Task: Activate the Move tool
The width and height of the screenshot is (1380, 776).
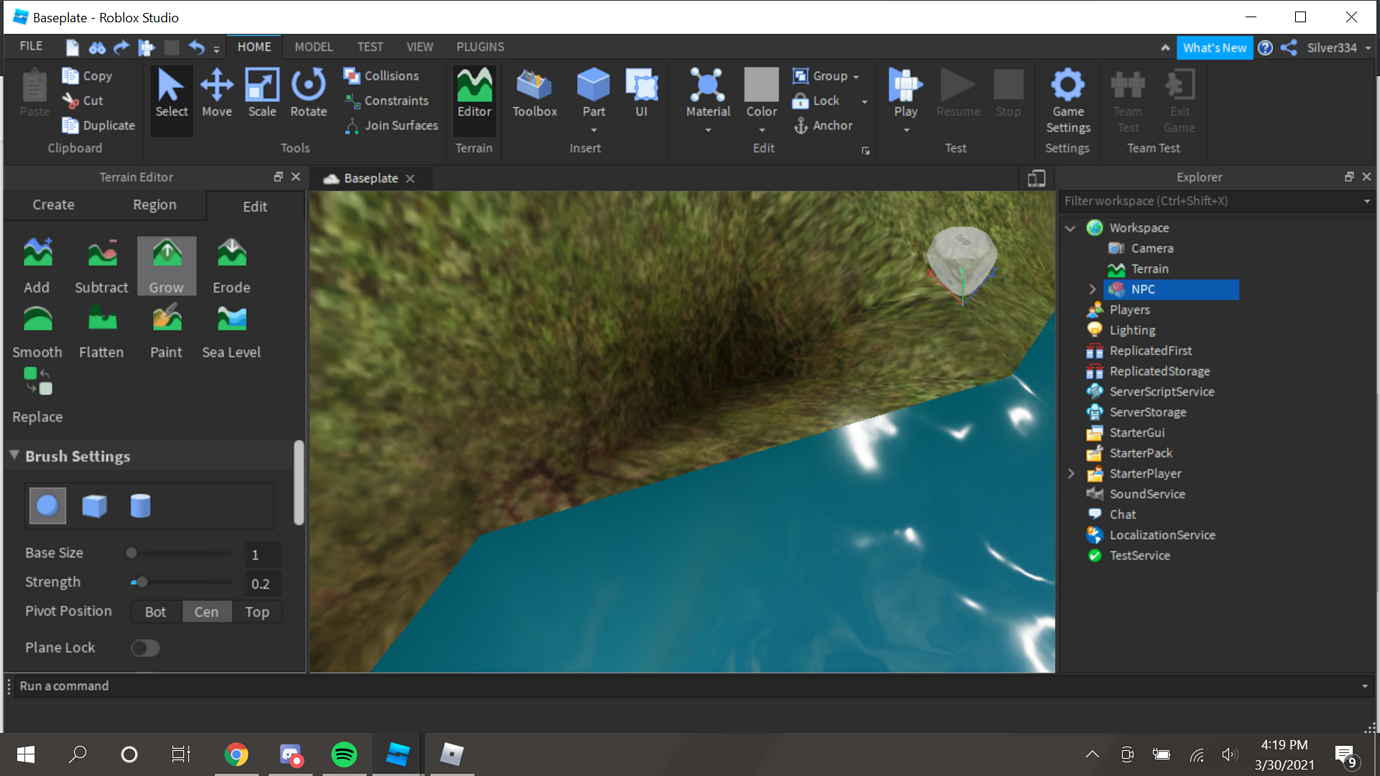Action: click(217, 94)
